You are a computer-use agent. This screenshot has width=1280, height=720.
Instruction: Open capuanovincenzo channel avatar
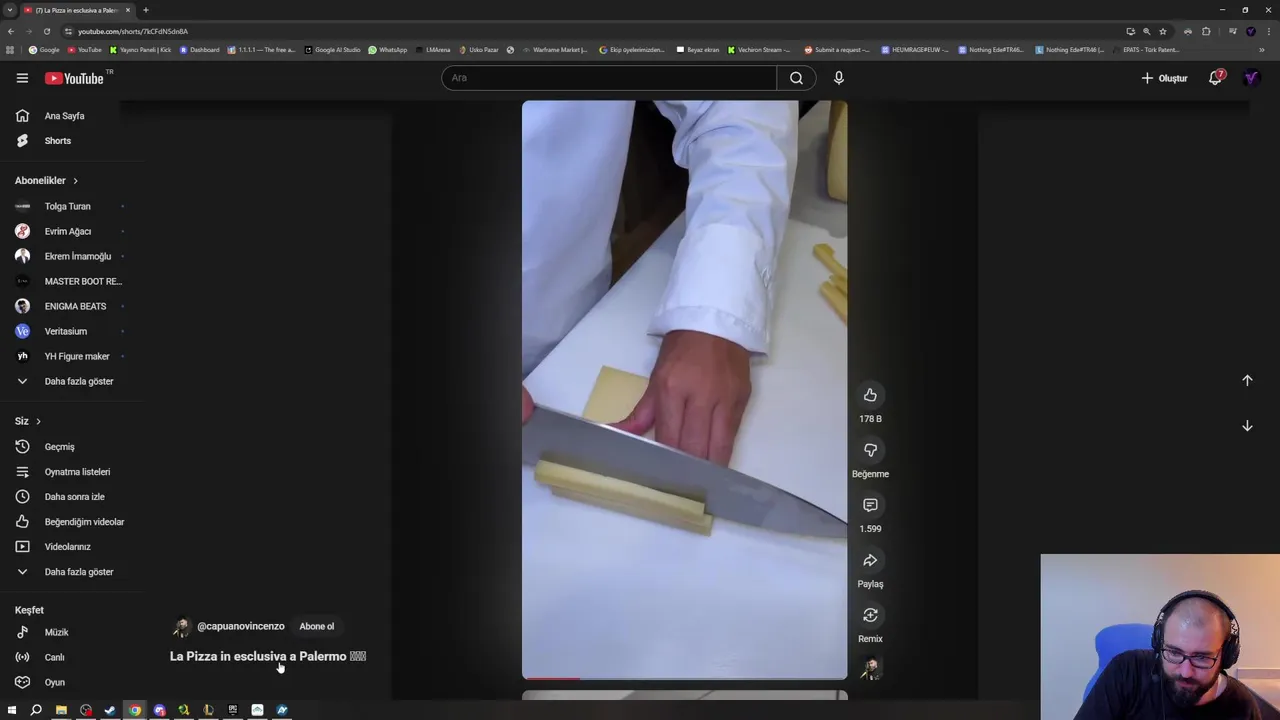click(181, 627)
